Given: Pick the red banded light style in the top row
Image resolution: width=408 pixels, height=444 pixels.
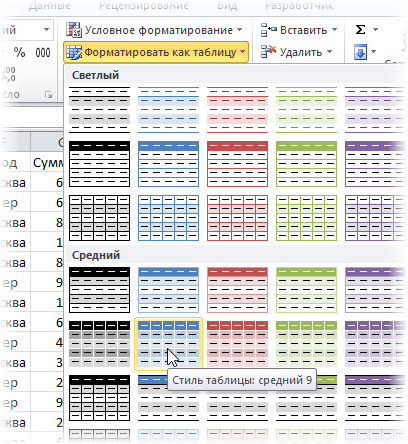Looking at the screenshot, I should click(237, 110).
